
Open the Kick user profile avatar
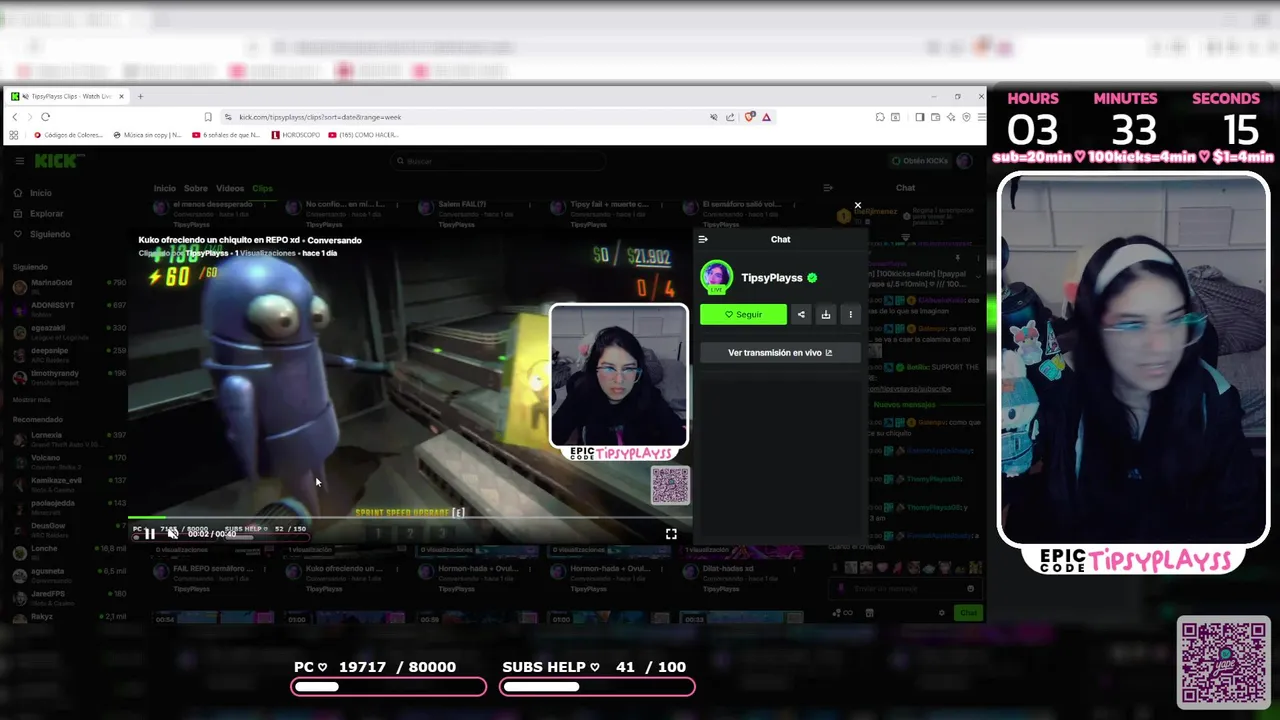tap(964, 161)
